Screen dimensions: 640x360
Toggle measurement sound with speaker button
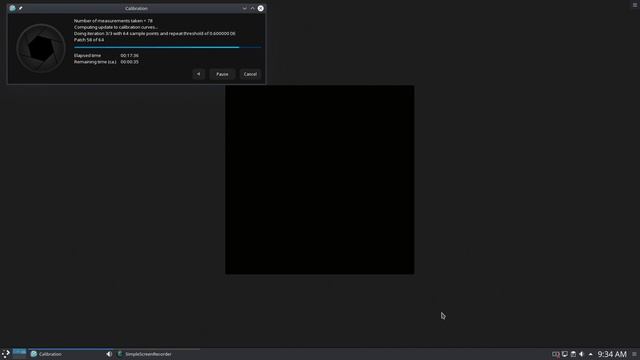tap(198, 74)
